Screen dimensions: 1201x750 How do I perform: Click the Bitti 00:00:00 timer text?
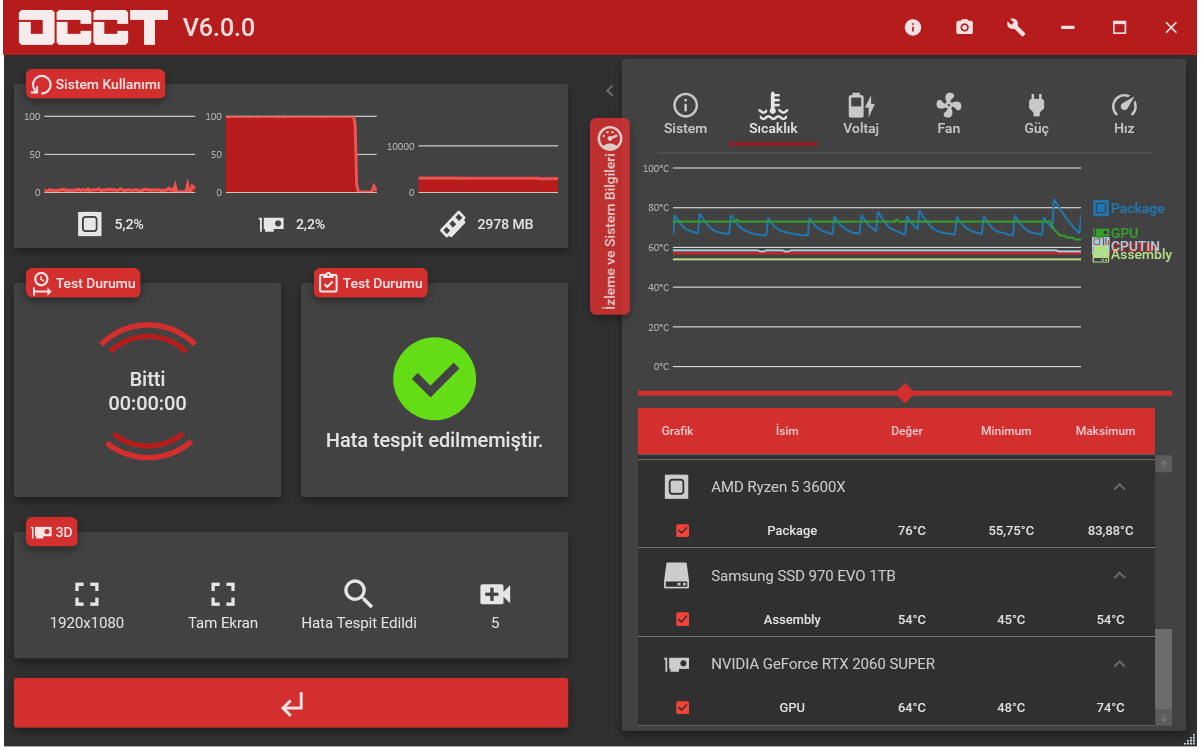click(x=147, y=391)
